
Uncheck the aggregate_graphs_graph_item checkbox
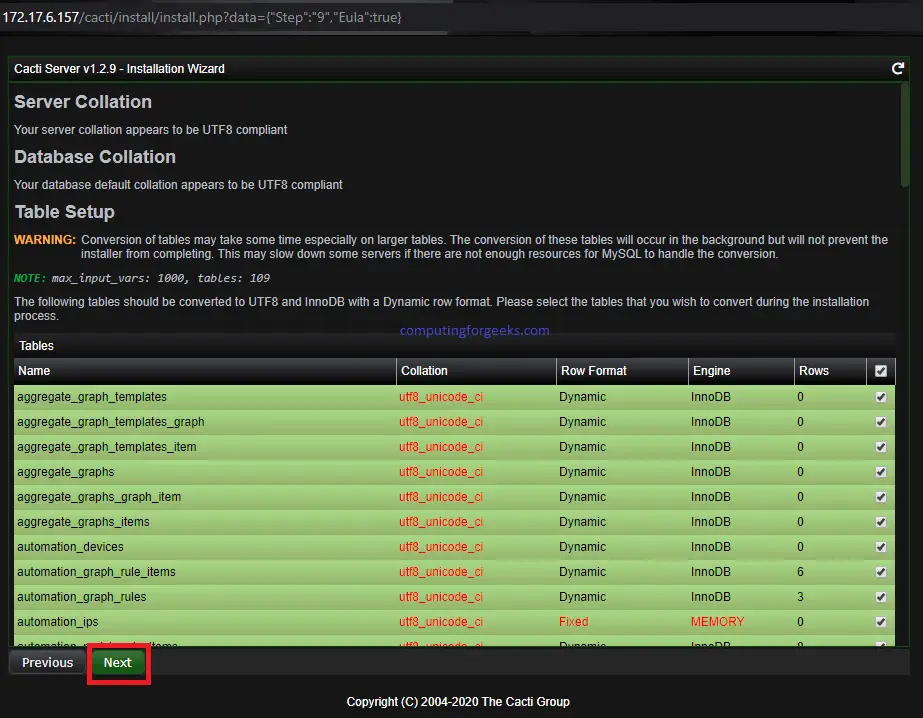click(881, 497)
